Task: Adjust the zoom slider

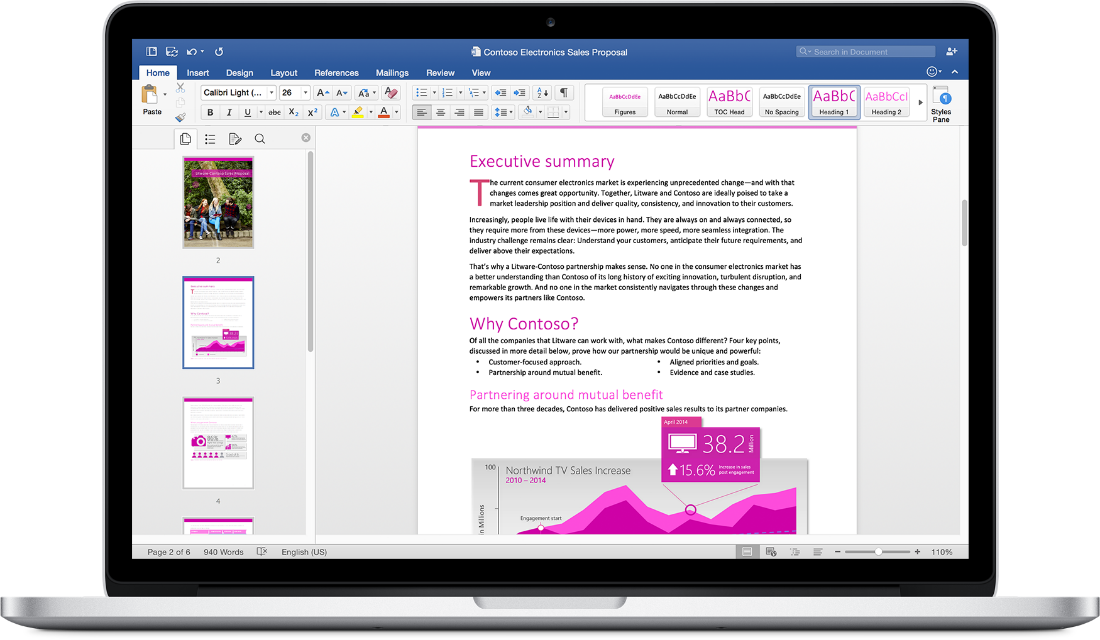Action: pyautogui.click(x=879, y=551)
